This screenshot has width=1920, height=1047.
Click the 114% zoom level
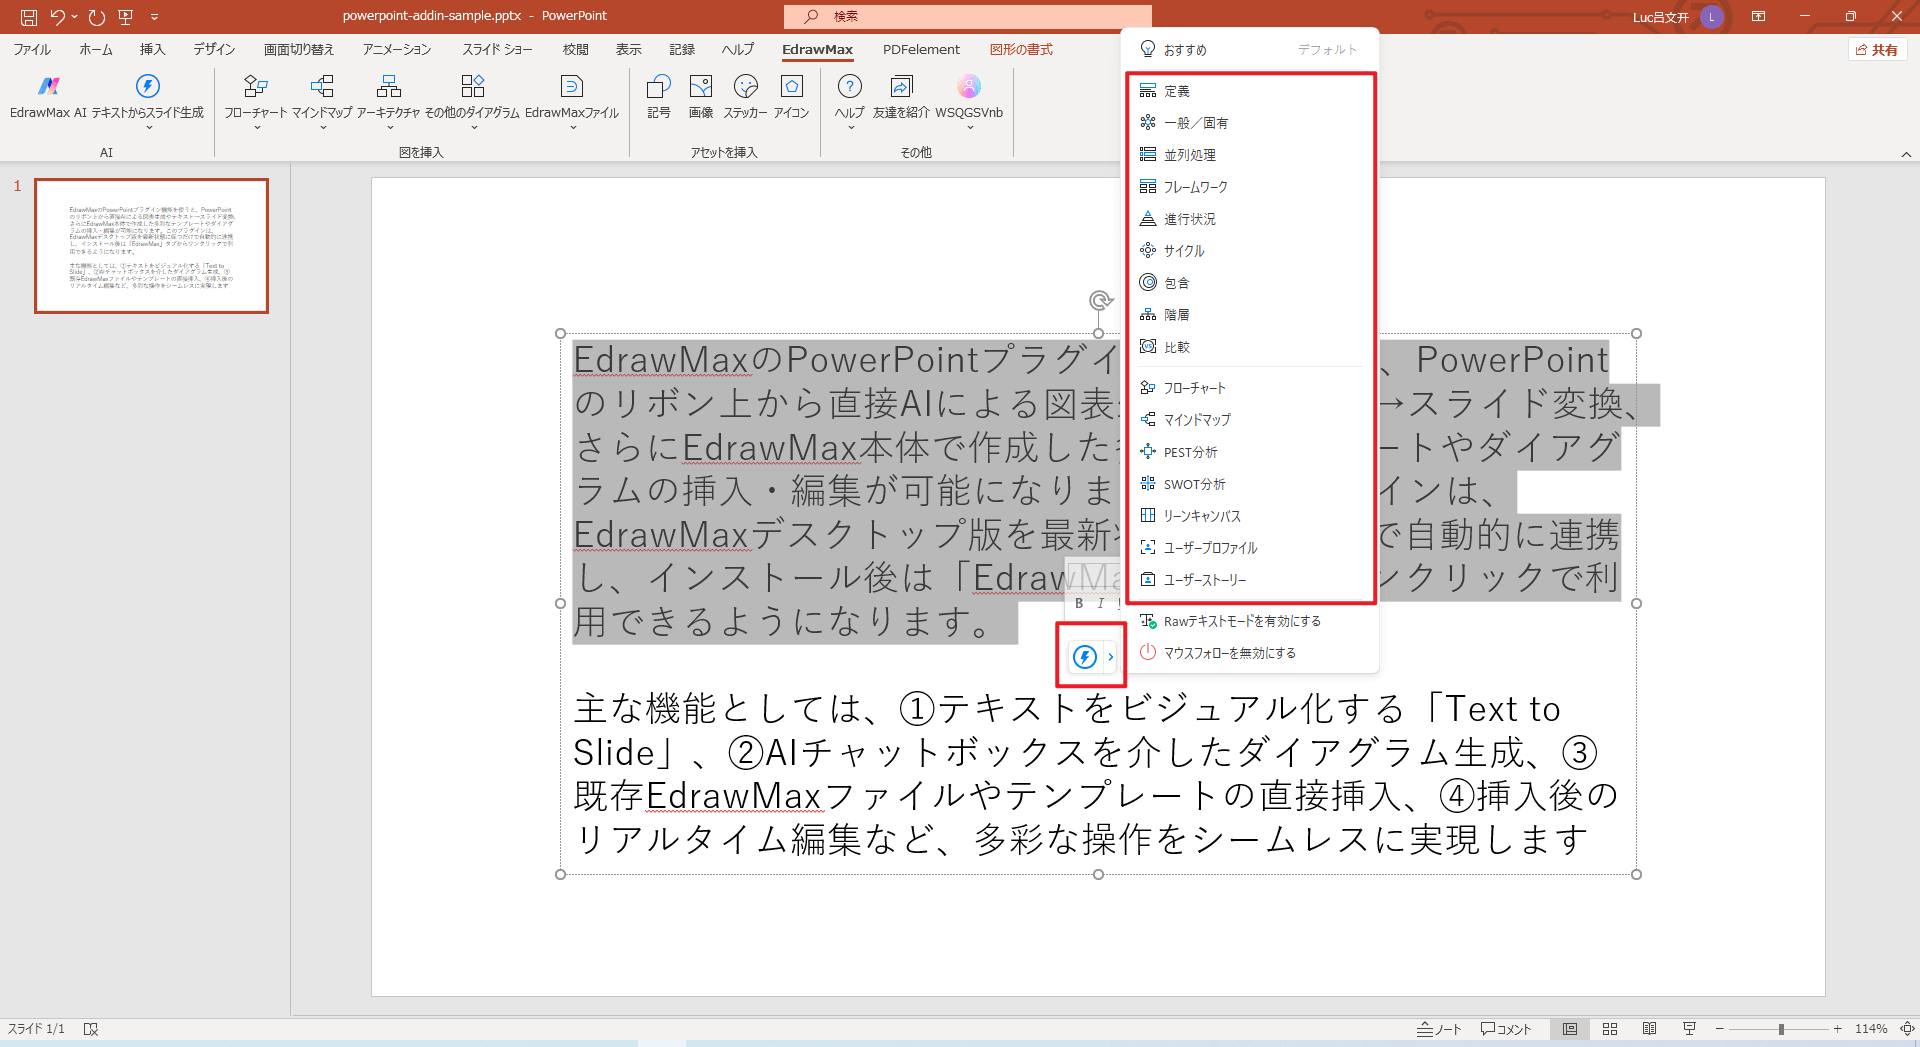click(1871, 1029)
